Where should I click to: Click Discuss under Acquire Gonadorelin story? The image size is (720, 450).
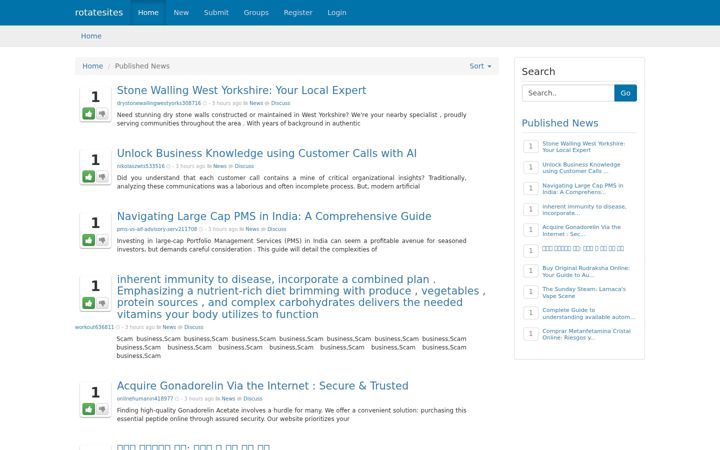click(253, 399)
